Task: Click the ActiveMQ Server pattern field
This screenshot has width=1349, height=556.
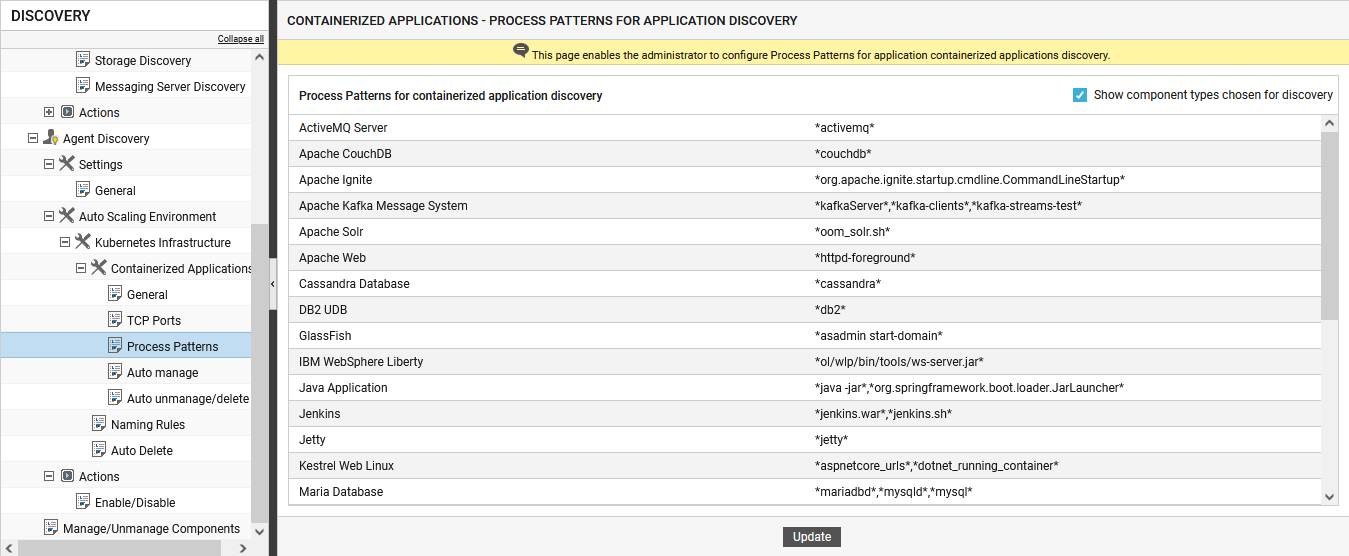Action: coord(845,128)
